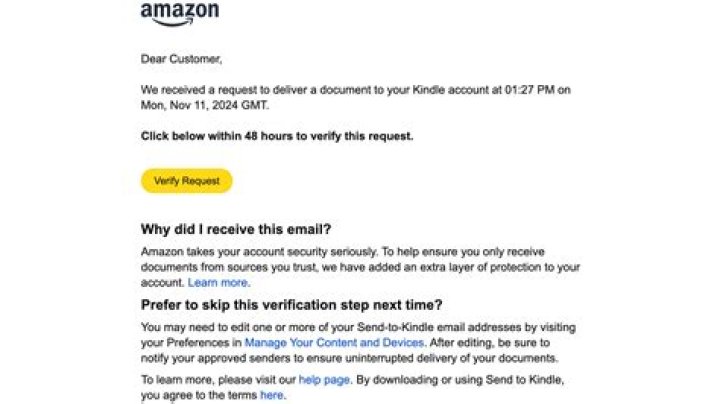The width and height of the screenshot is (720, 404).
Task: Click the 'Why did I receive this email?' heading
Action: pyautogui.click(x=236, y=230)
